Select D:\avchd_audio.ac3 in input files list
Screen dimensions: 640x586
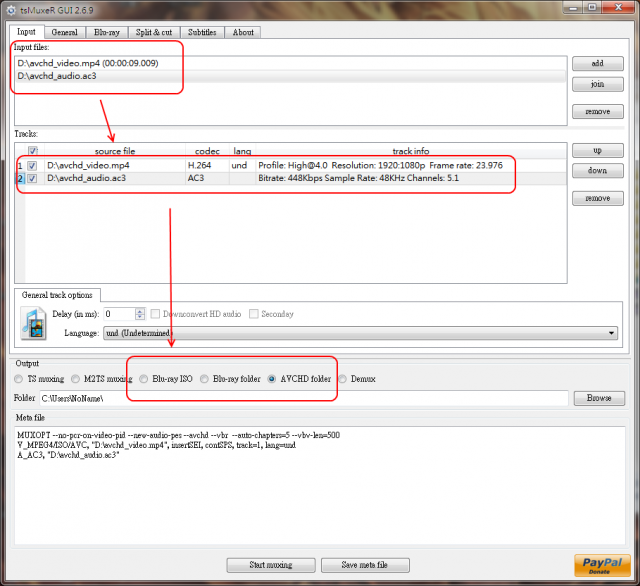[x=291, y=76]
